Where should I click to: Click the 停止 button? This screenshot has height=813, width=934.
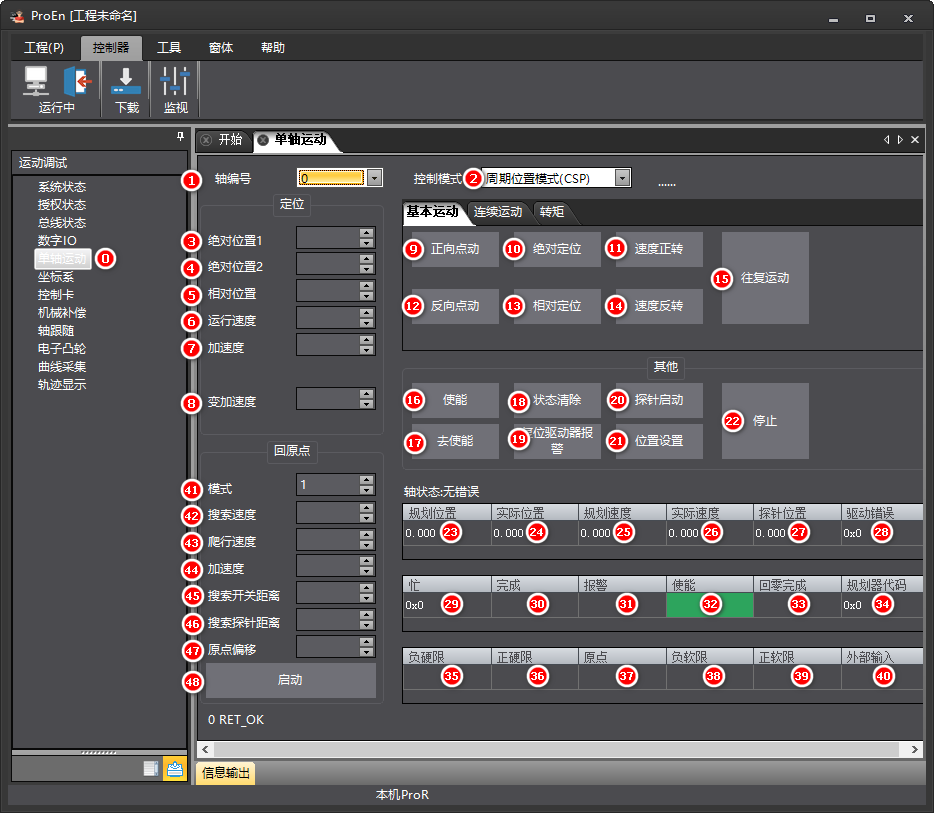coord(765,421)
